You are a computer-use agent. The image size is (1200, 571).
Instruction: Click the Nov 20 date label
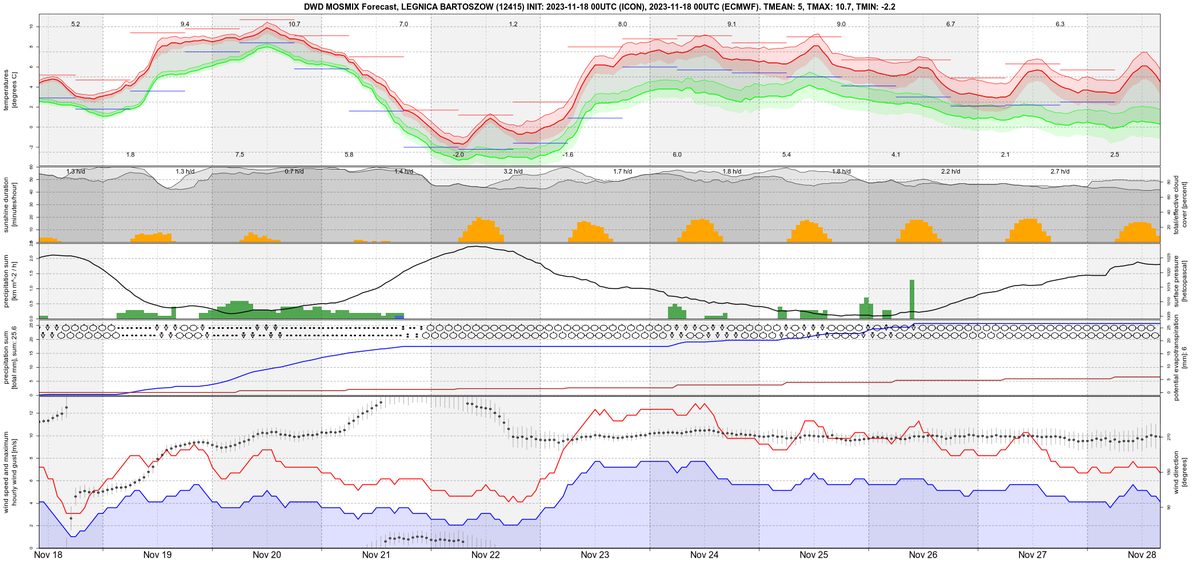pos(266,554)
